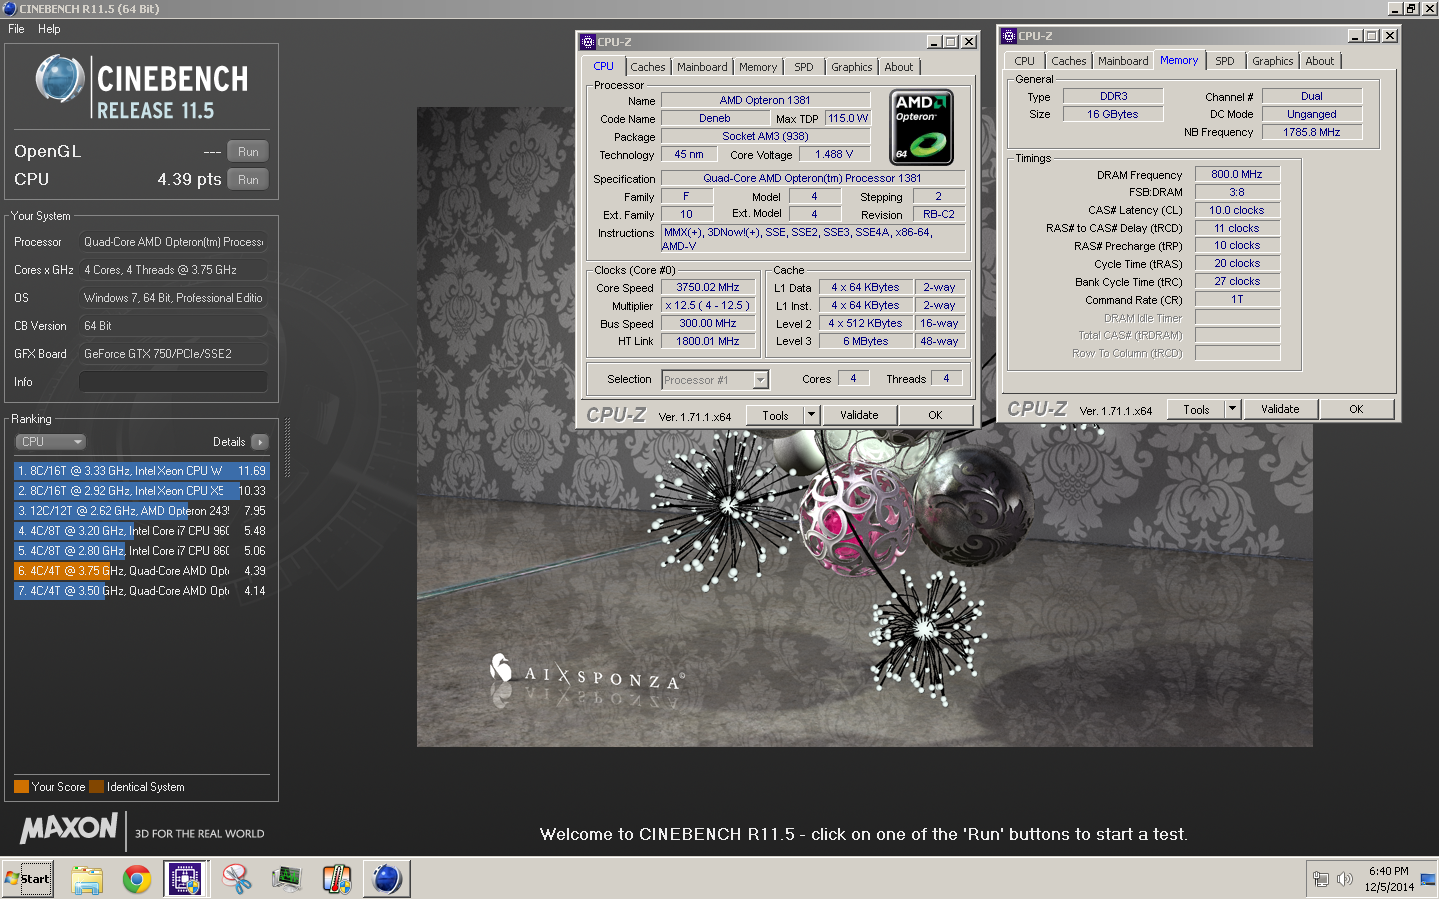Click Tools button in left CPU-Z
1439x899 pixels.
pos(775,415)
